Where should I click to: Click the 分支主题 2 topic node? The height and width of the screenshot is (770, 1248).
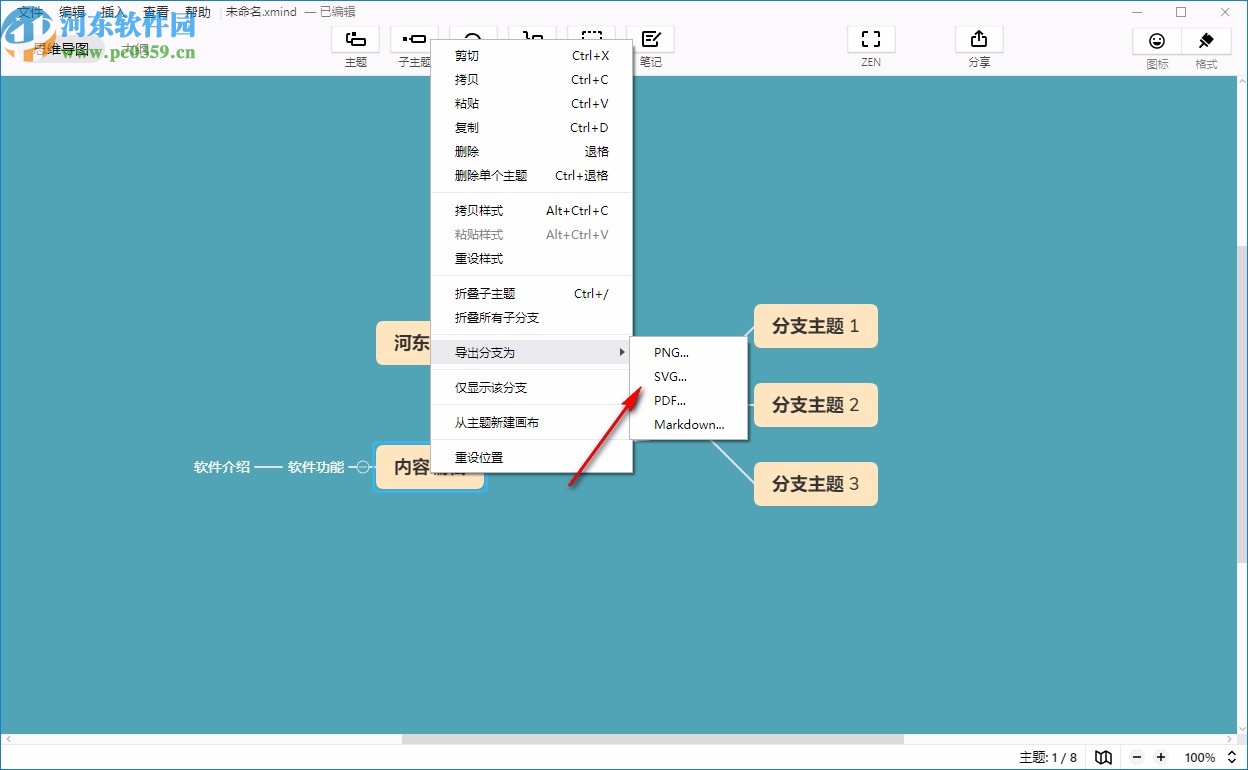(815, 405)
